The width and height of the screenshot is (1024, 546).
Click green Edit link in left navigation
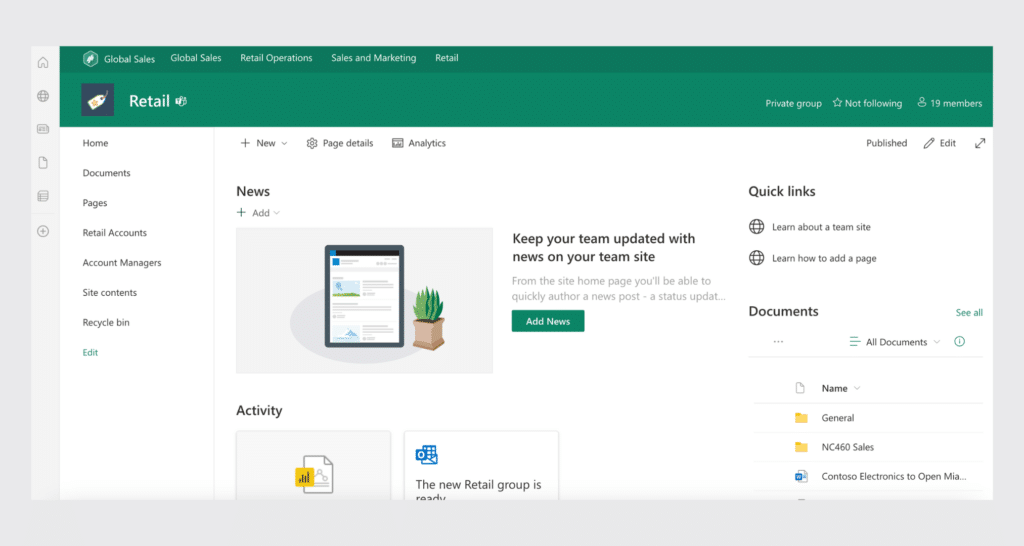pyautogui.click(x=90, y=353)
